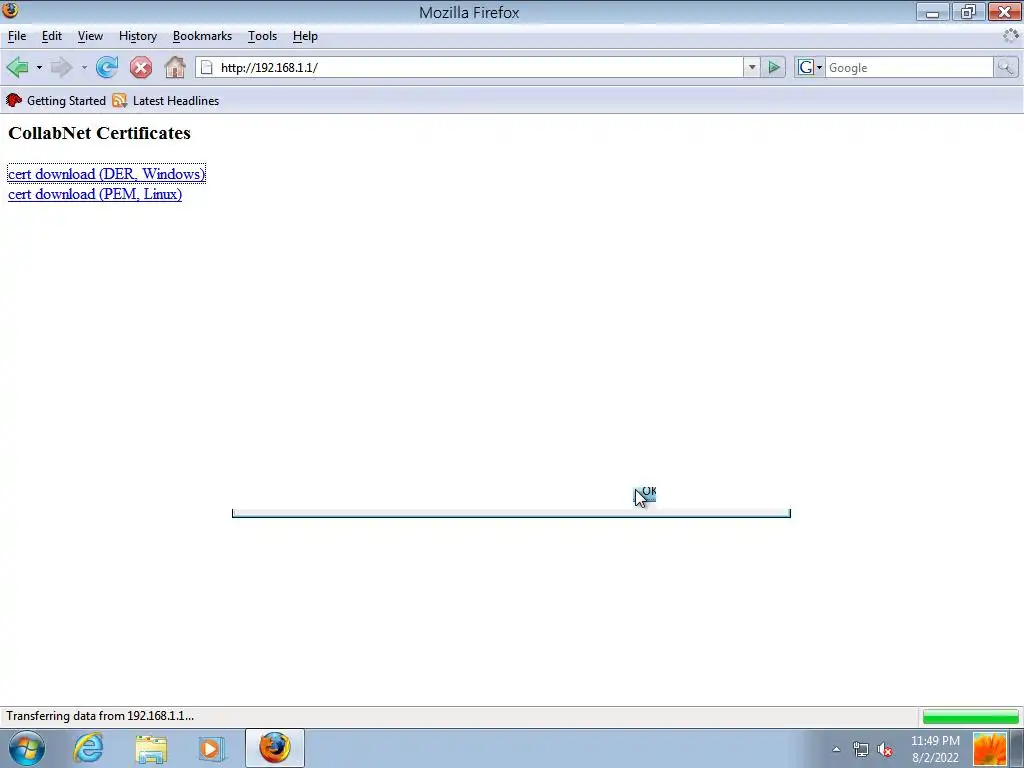The height and width of the screenshot is (768, 1024).
Task: Launch Windows Media Player from taskbar
Action: [211, 748]
